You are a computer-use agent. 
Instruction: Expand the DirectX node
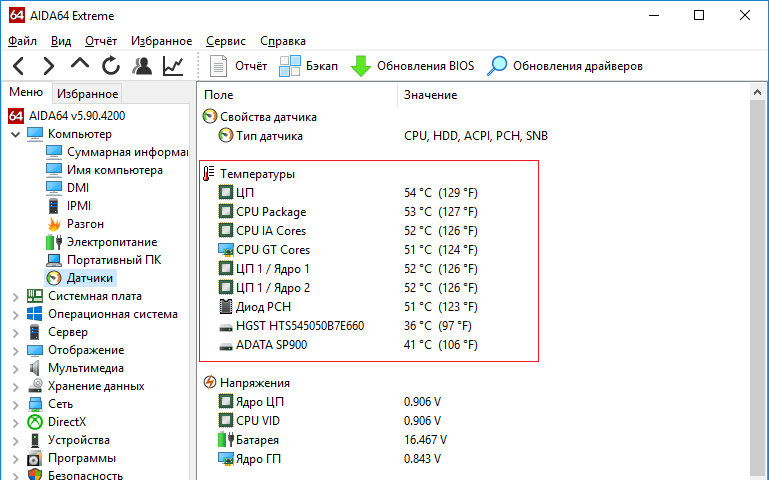15,422
